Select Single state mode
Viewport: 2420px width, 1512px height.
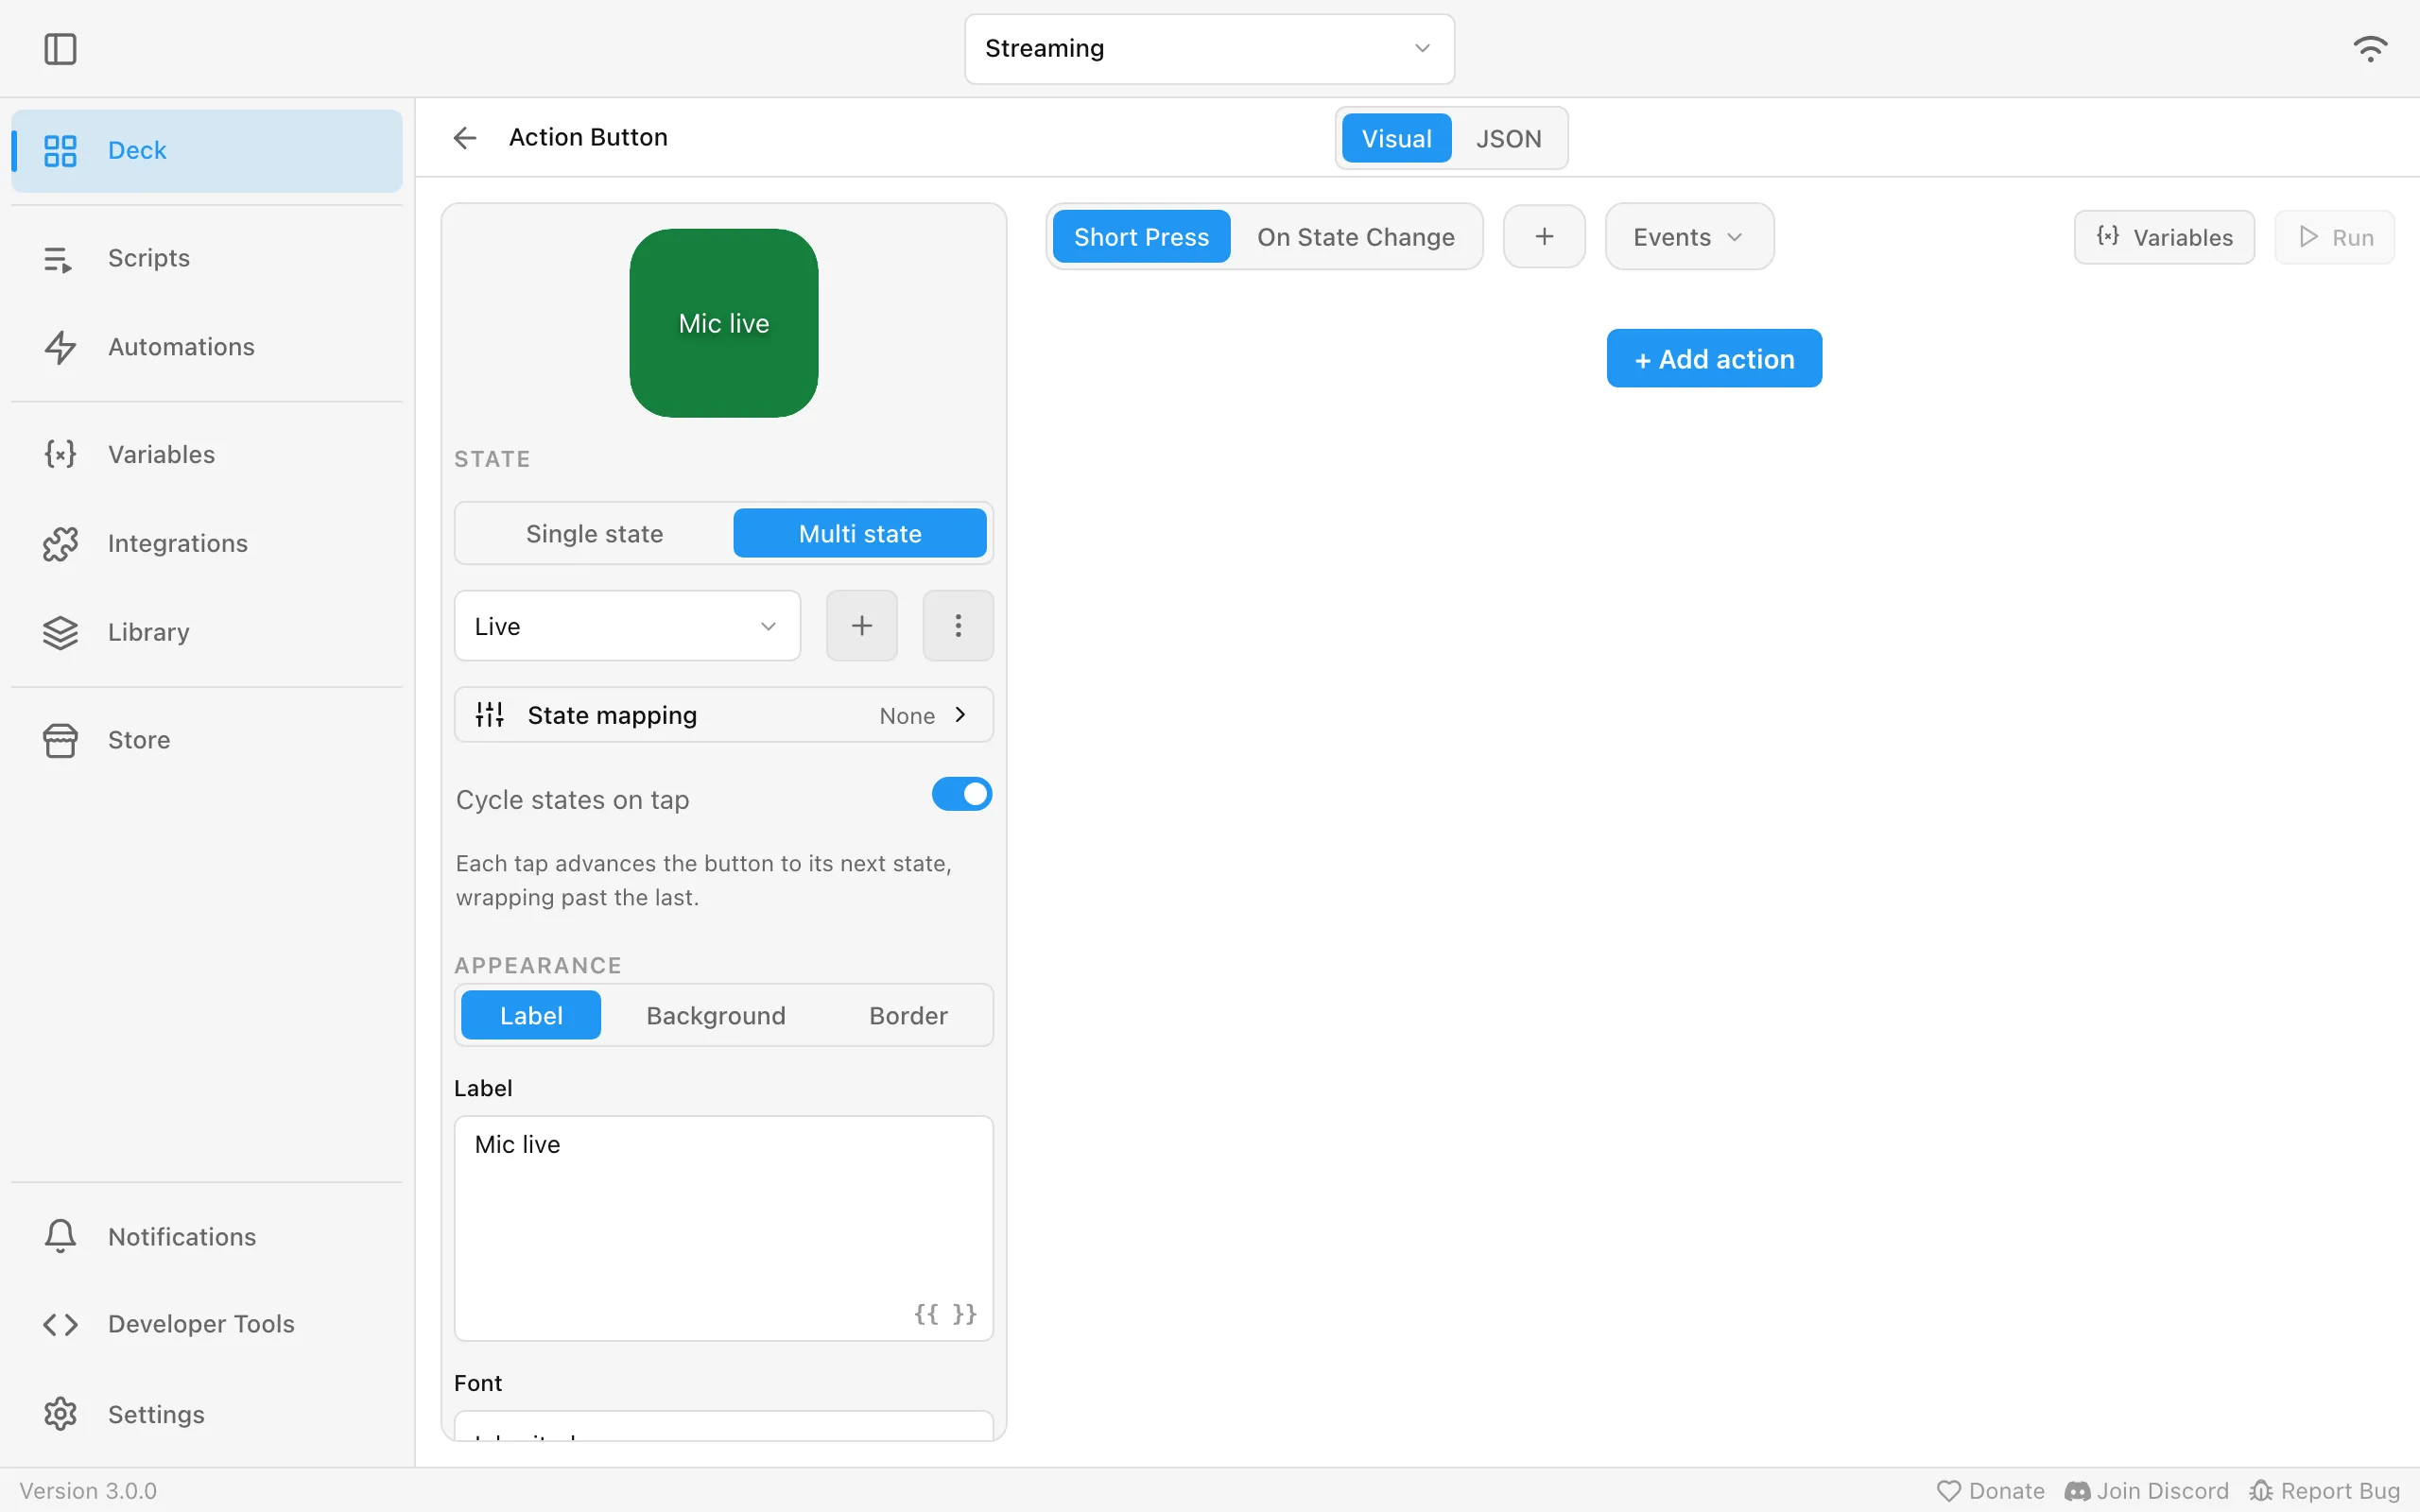click(x=594, y=533)
